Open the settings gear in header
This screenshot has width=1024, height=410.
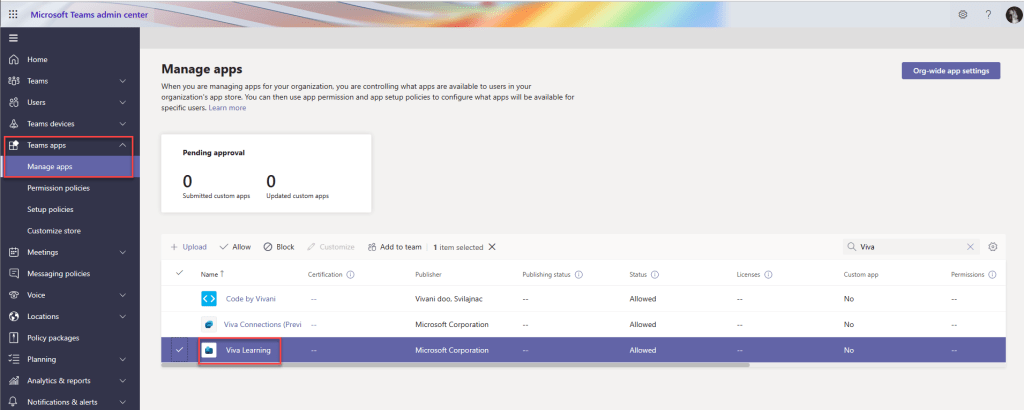(x=963, y=14)
